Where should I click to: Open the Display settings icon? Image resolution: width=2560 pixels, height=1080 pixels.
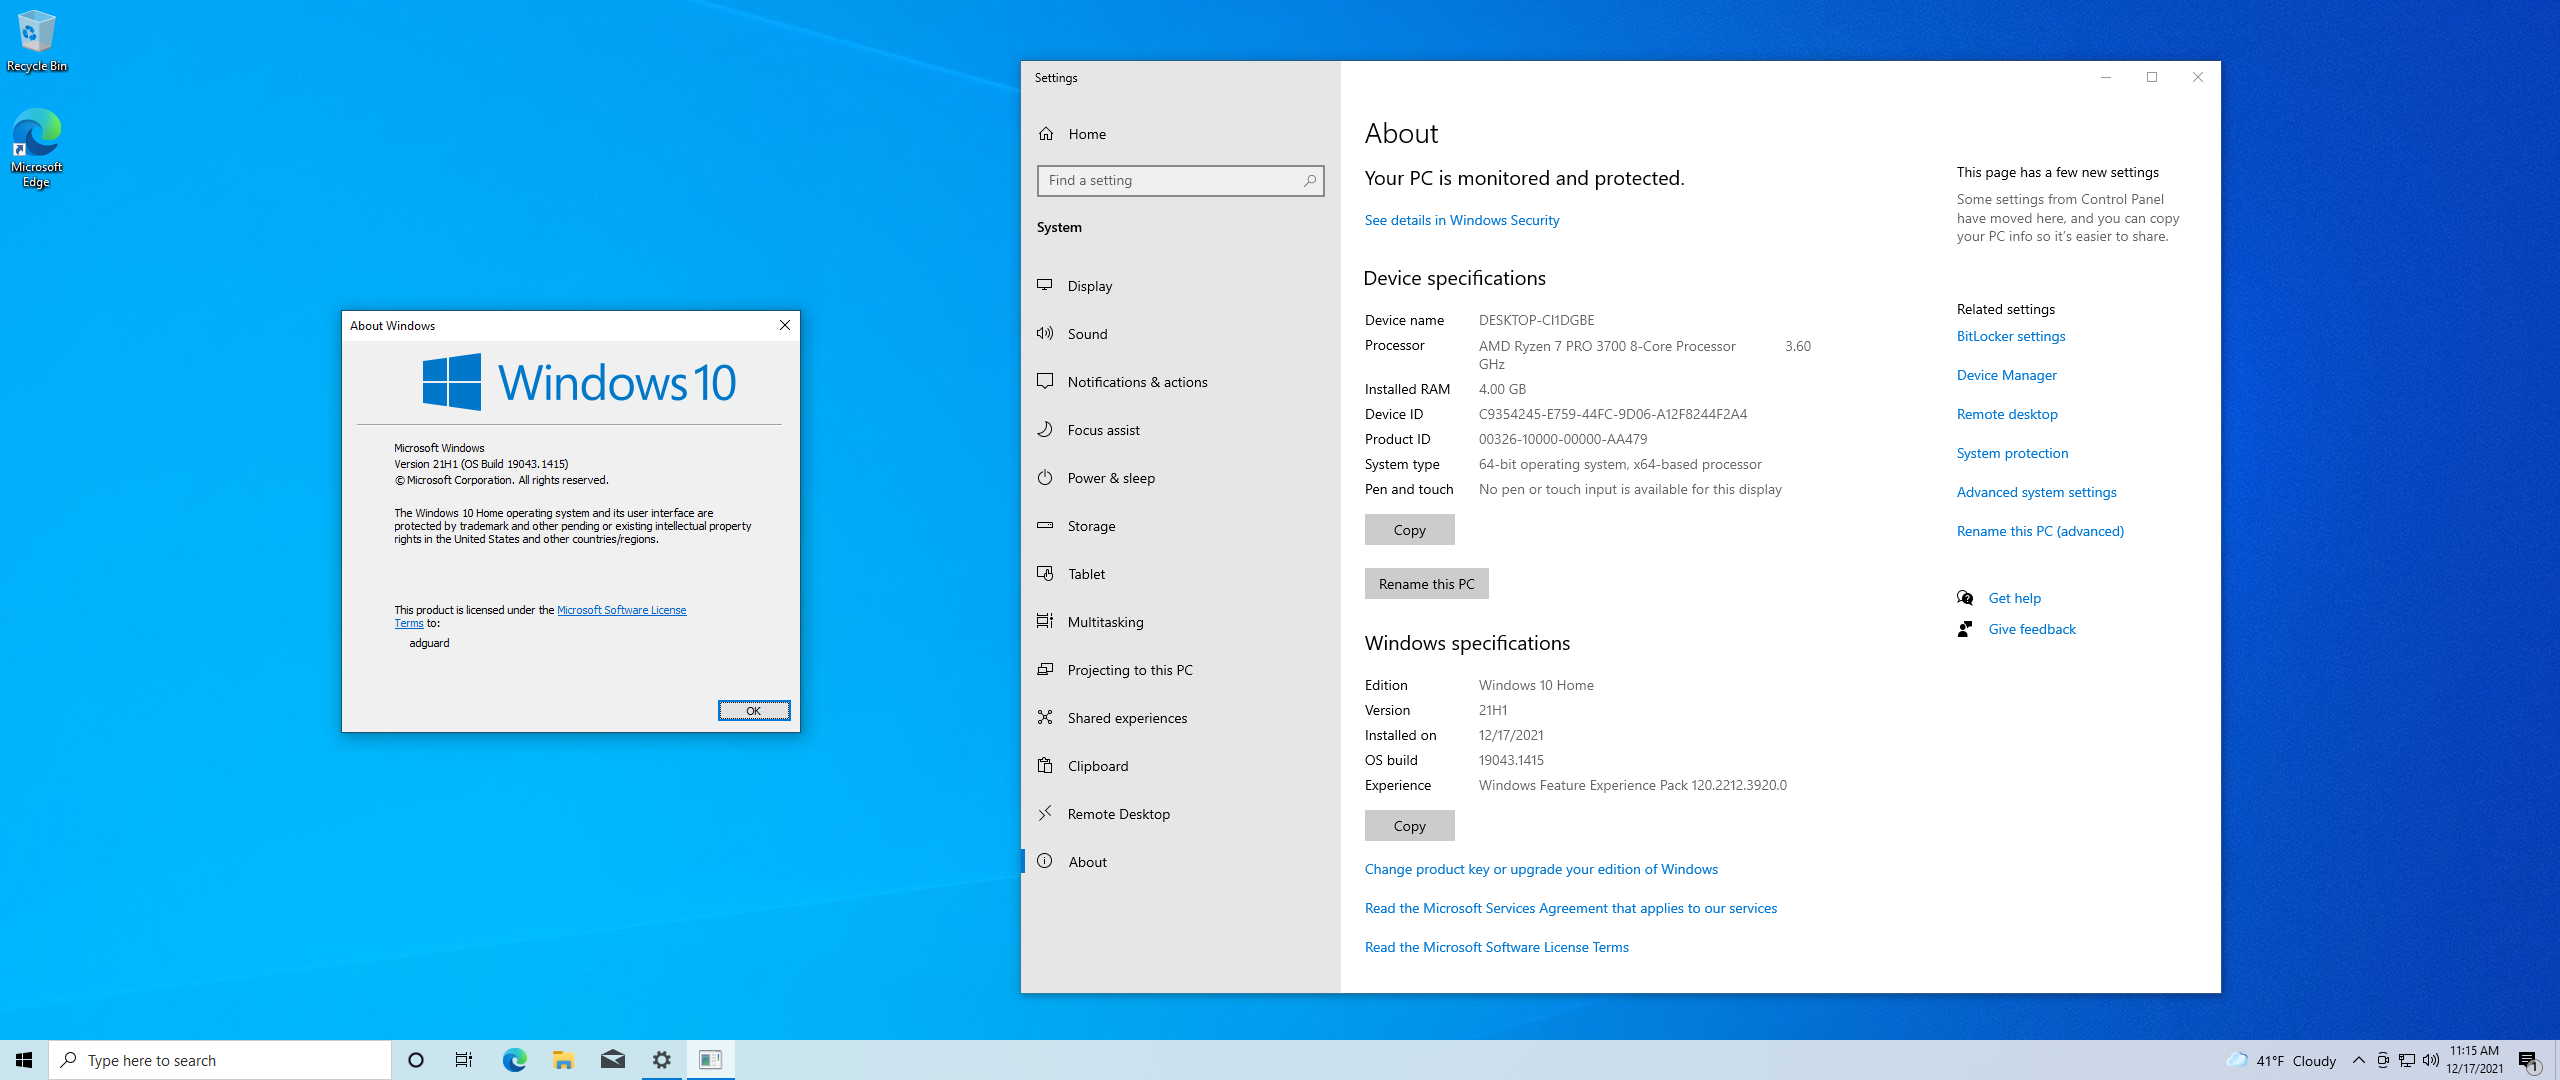tap(1045, 285)
